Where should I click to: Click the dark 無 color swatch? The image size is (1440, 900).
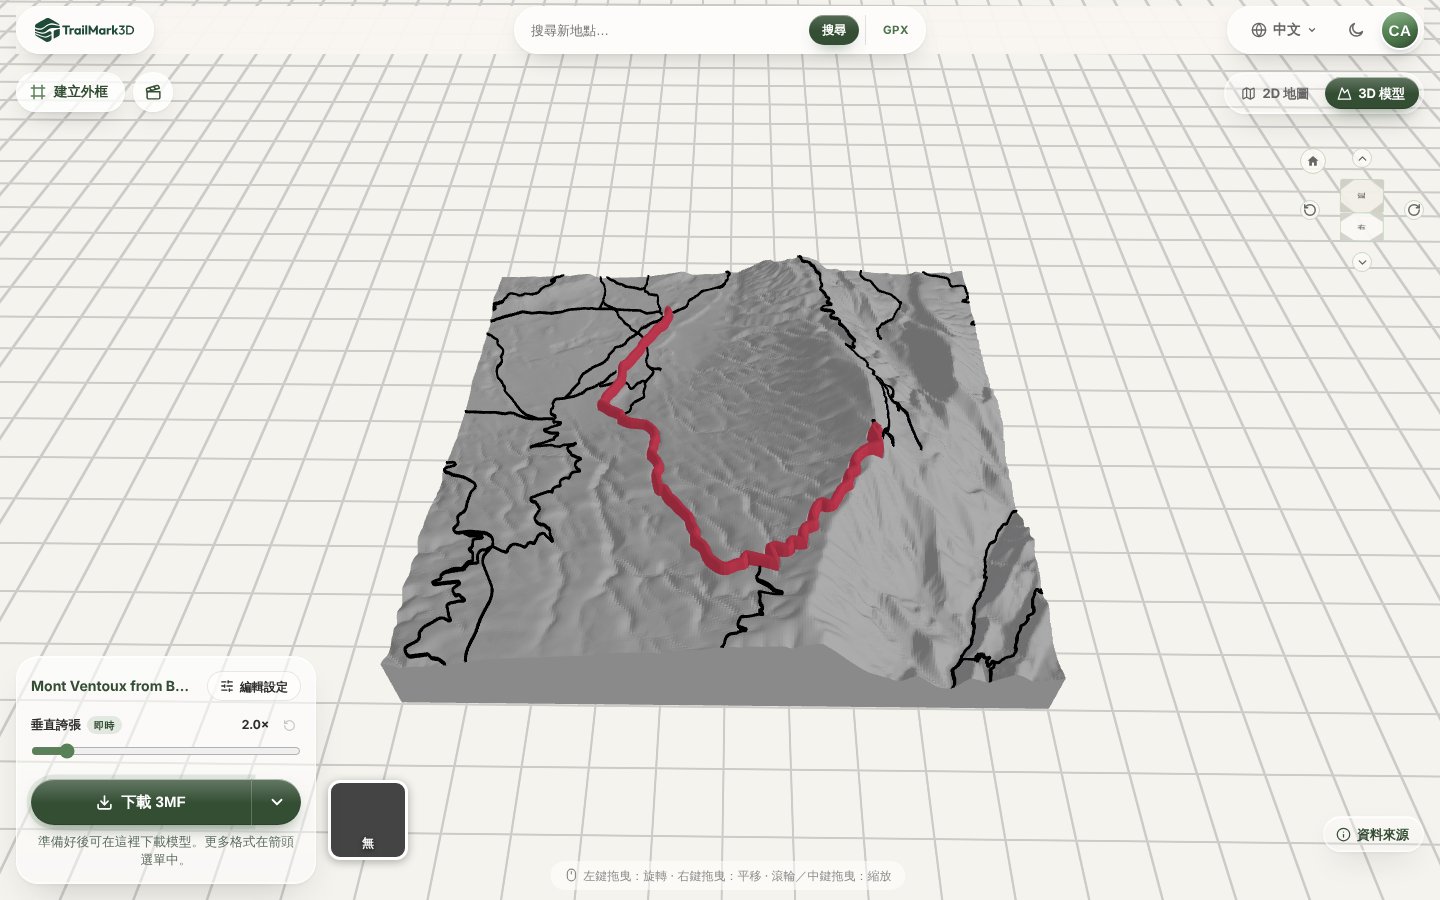click(368, 820)
